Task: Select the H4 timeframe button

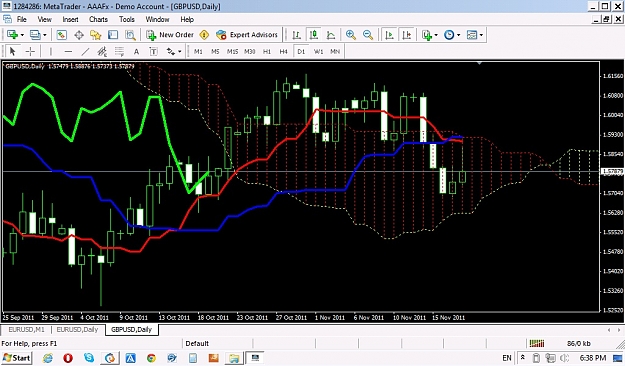Action: [x=283, y=51]
